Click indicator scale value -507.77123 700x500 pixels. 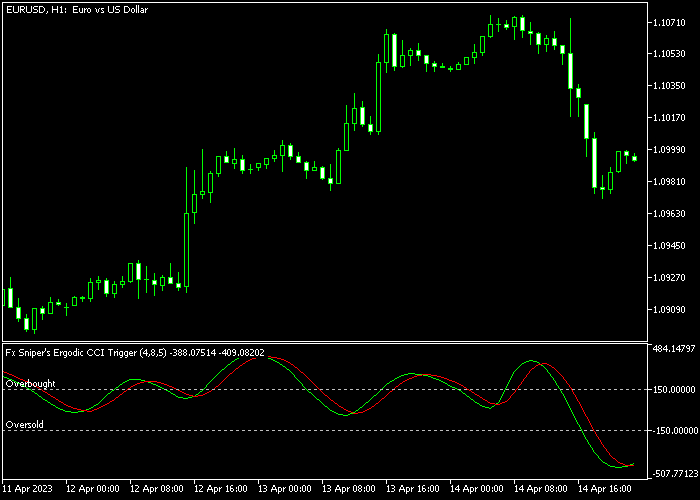point(674,474)
